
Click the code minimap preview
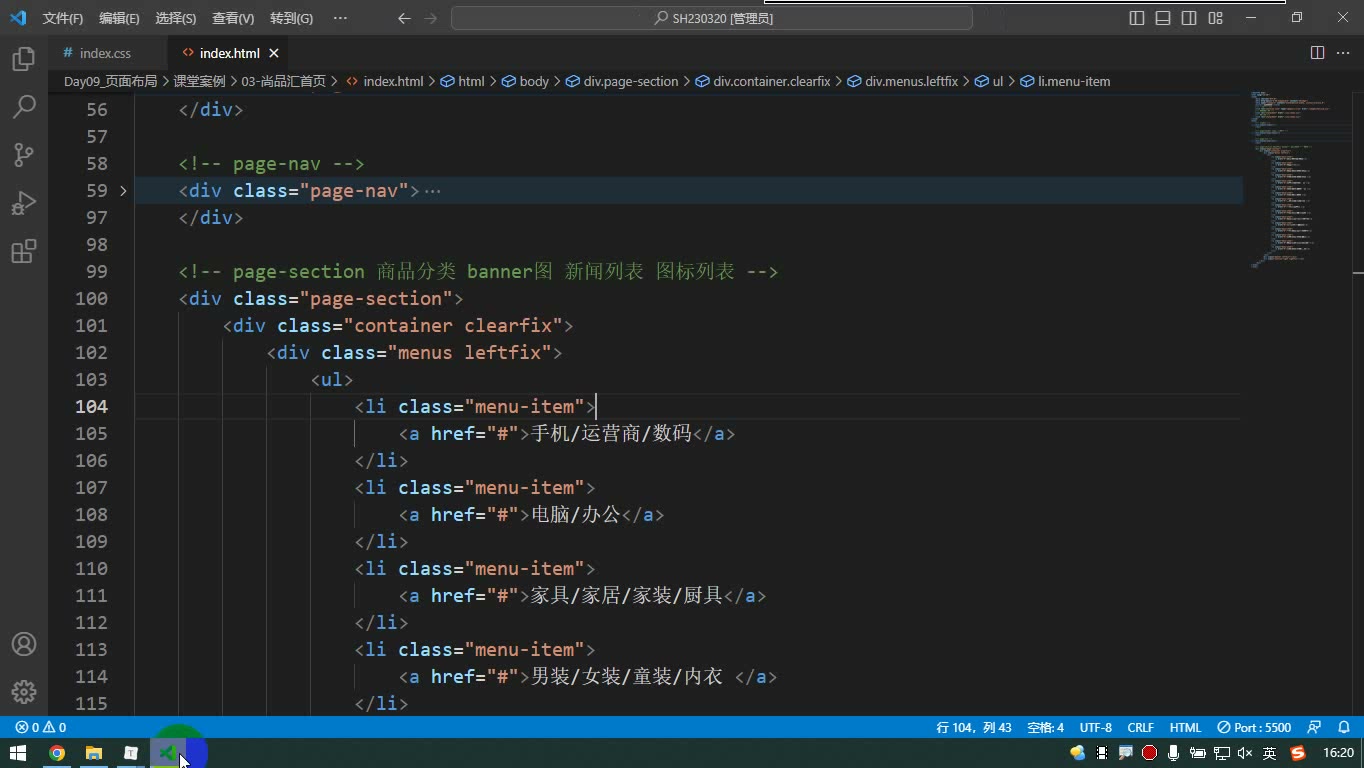[x=1297, y=180]
